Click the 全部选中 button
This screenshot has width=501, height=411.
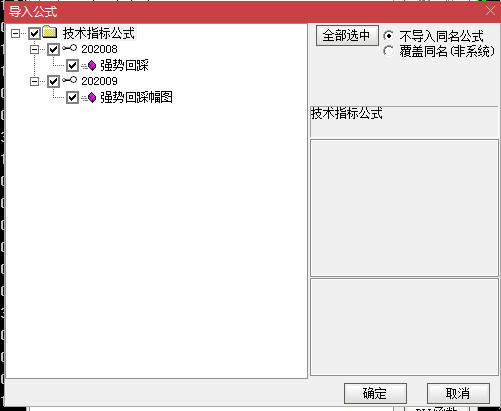point(347,35)
